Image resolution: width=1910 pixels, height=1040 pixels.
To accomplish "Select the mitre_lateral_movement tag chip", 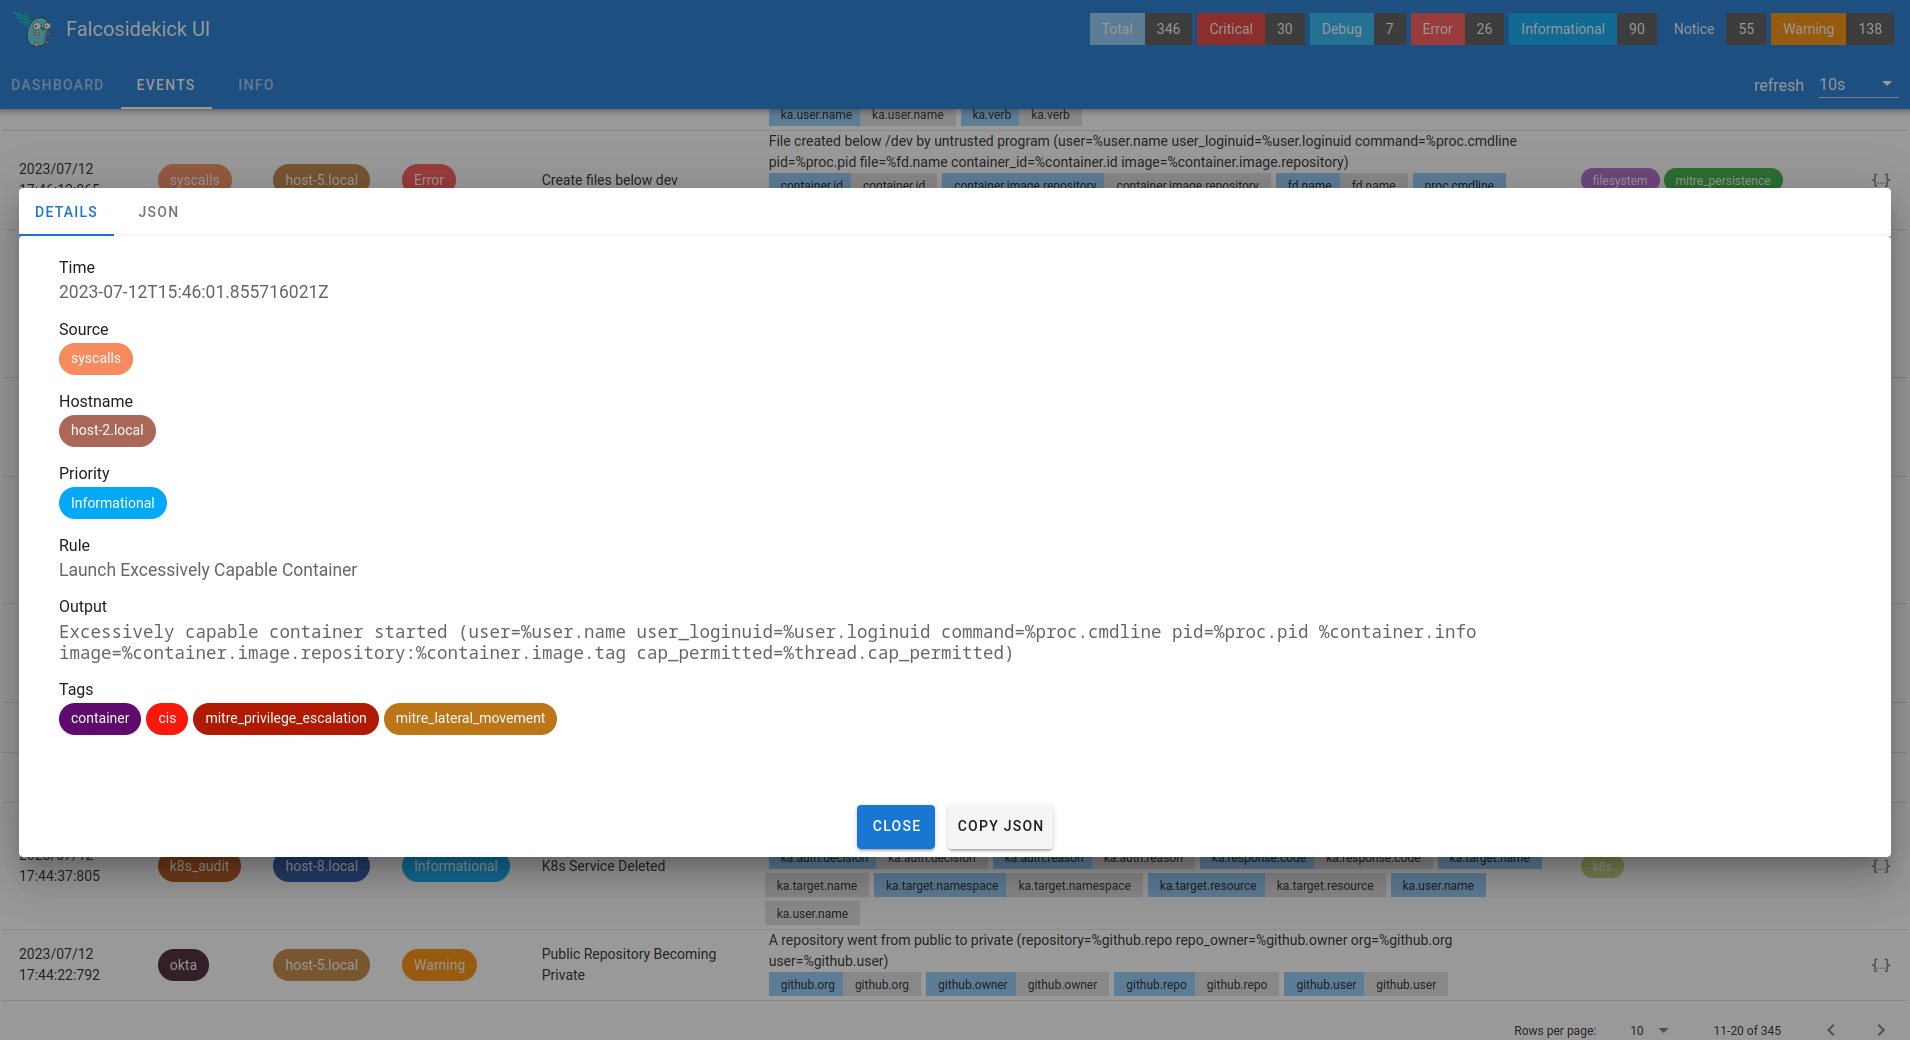I will click(x=470, y=718).
